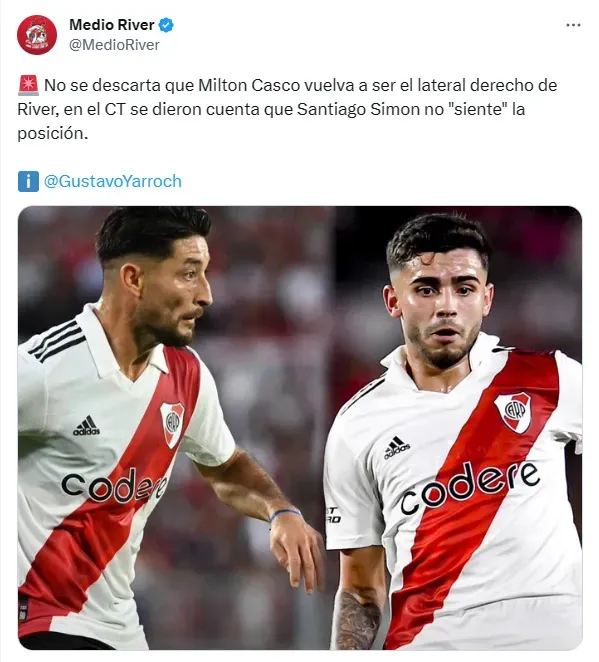Open the @MedioRiver handle link
The image size is (599, 662).
point(114,45)
